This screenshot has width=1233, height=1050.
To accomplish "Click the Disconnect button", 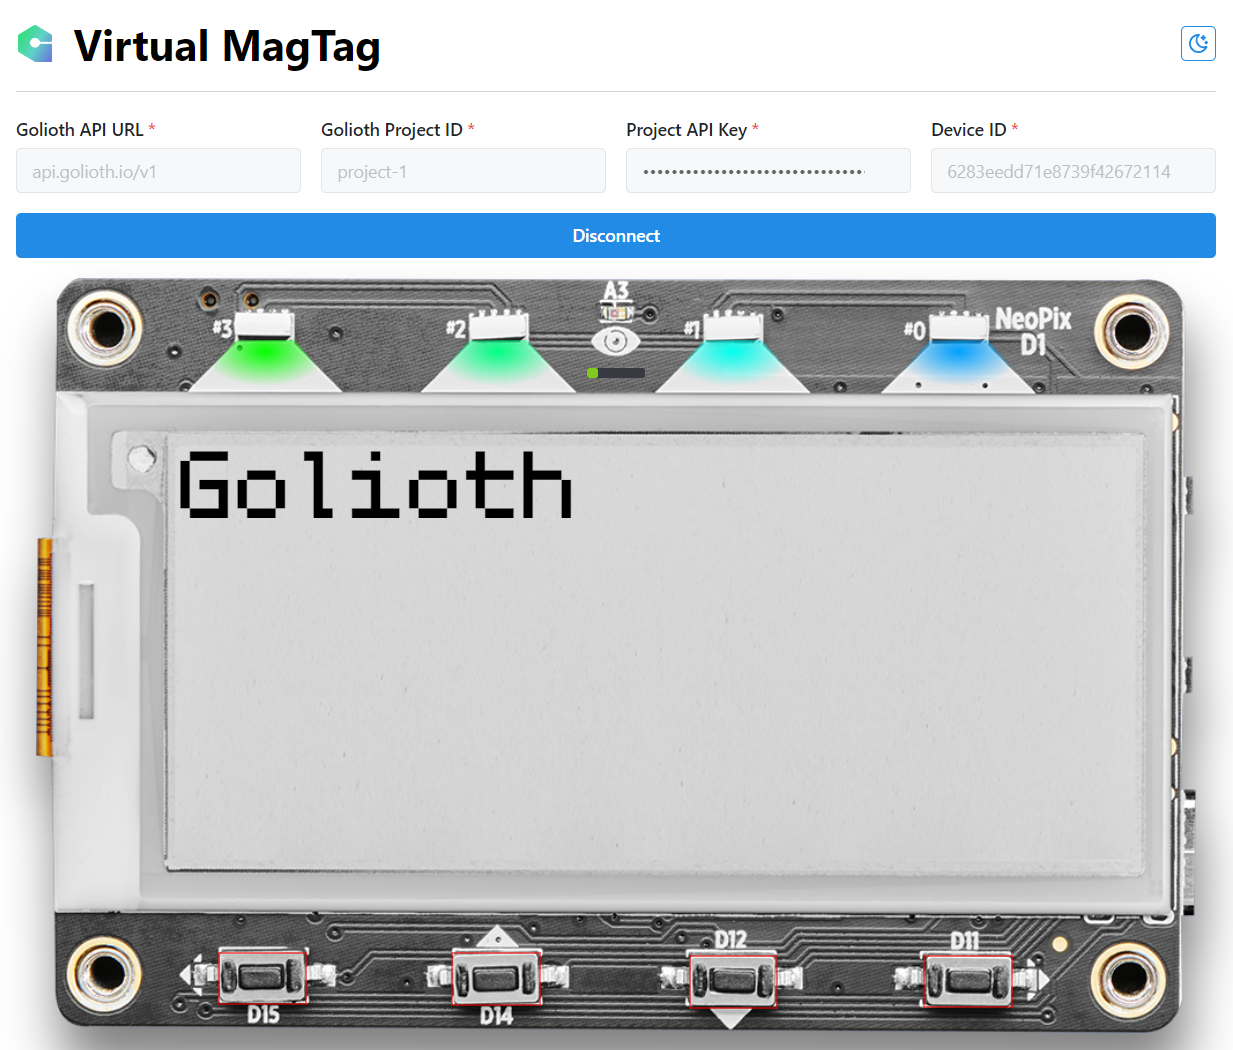I will (616, 236).
